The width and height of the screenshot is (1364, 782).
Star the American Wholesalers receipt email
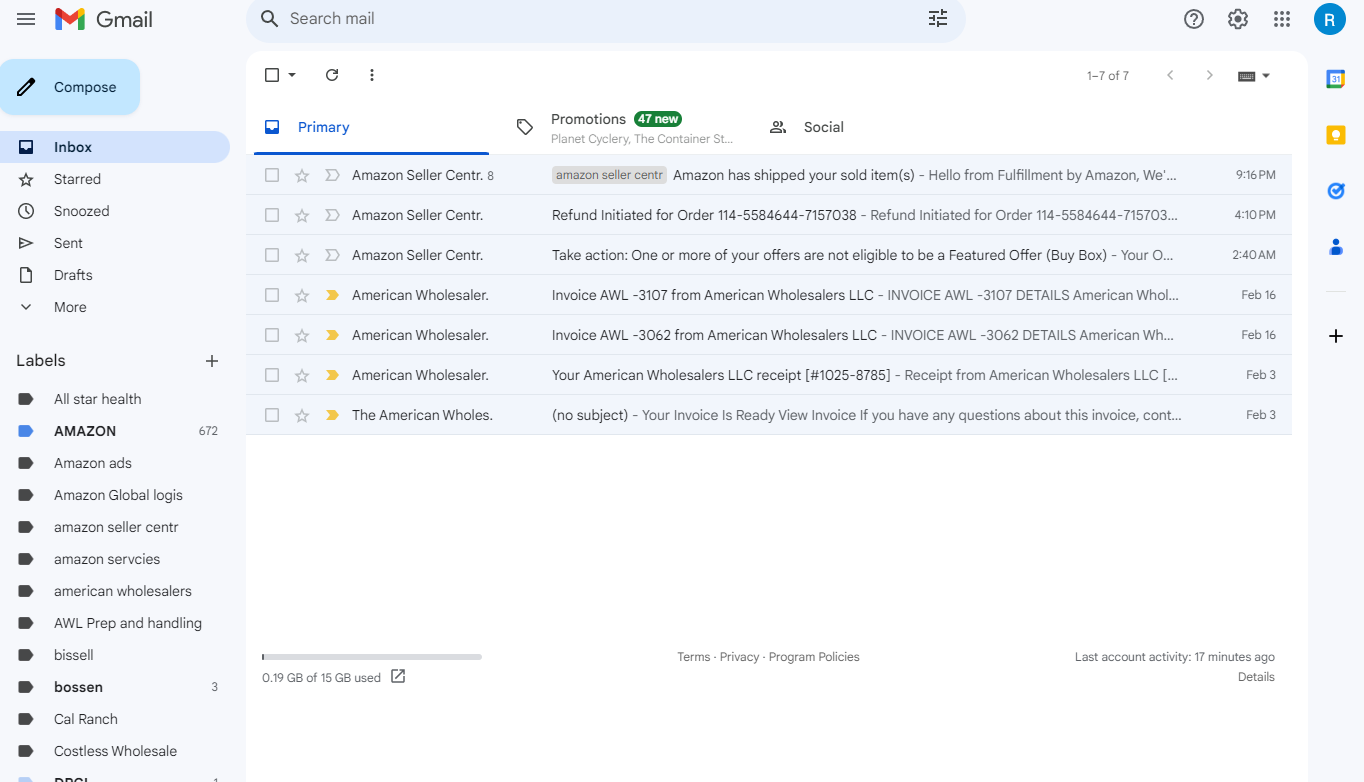point(302,375)
